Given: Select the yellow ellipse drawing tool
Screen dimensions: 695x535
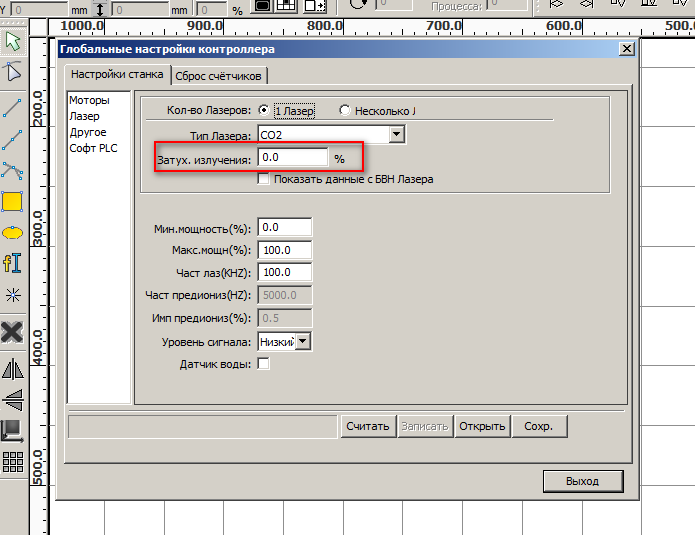Looking at the screenshot, I should point(13,233).
